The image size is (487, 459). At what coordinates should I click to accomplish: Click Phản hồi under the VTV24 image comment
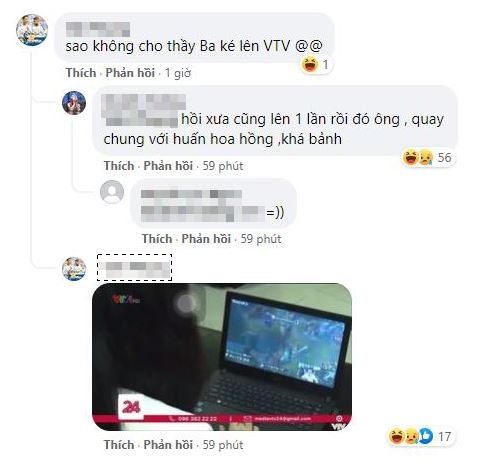click(168, 445)
